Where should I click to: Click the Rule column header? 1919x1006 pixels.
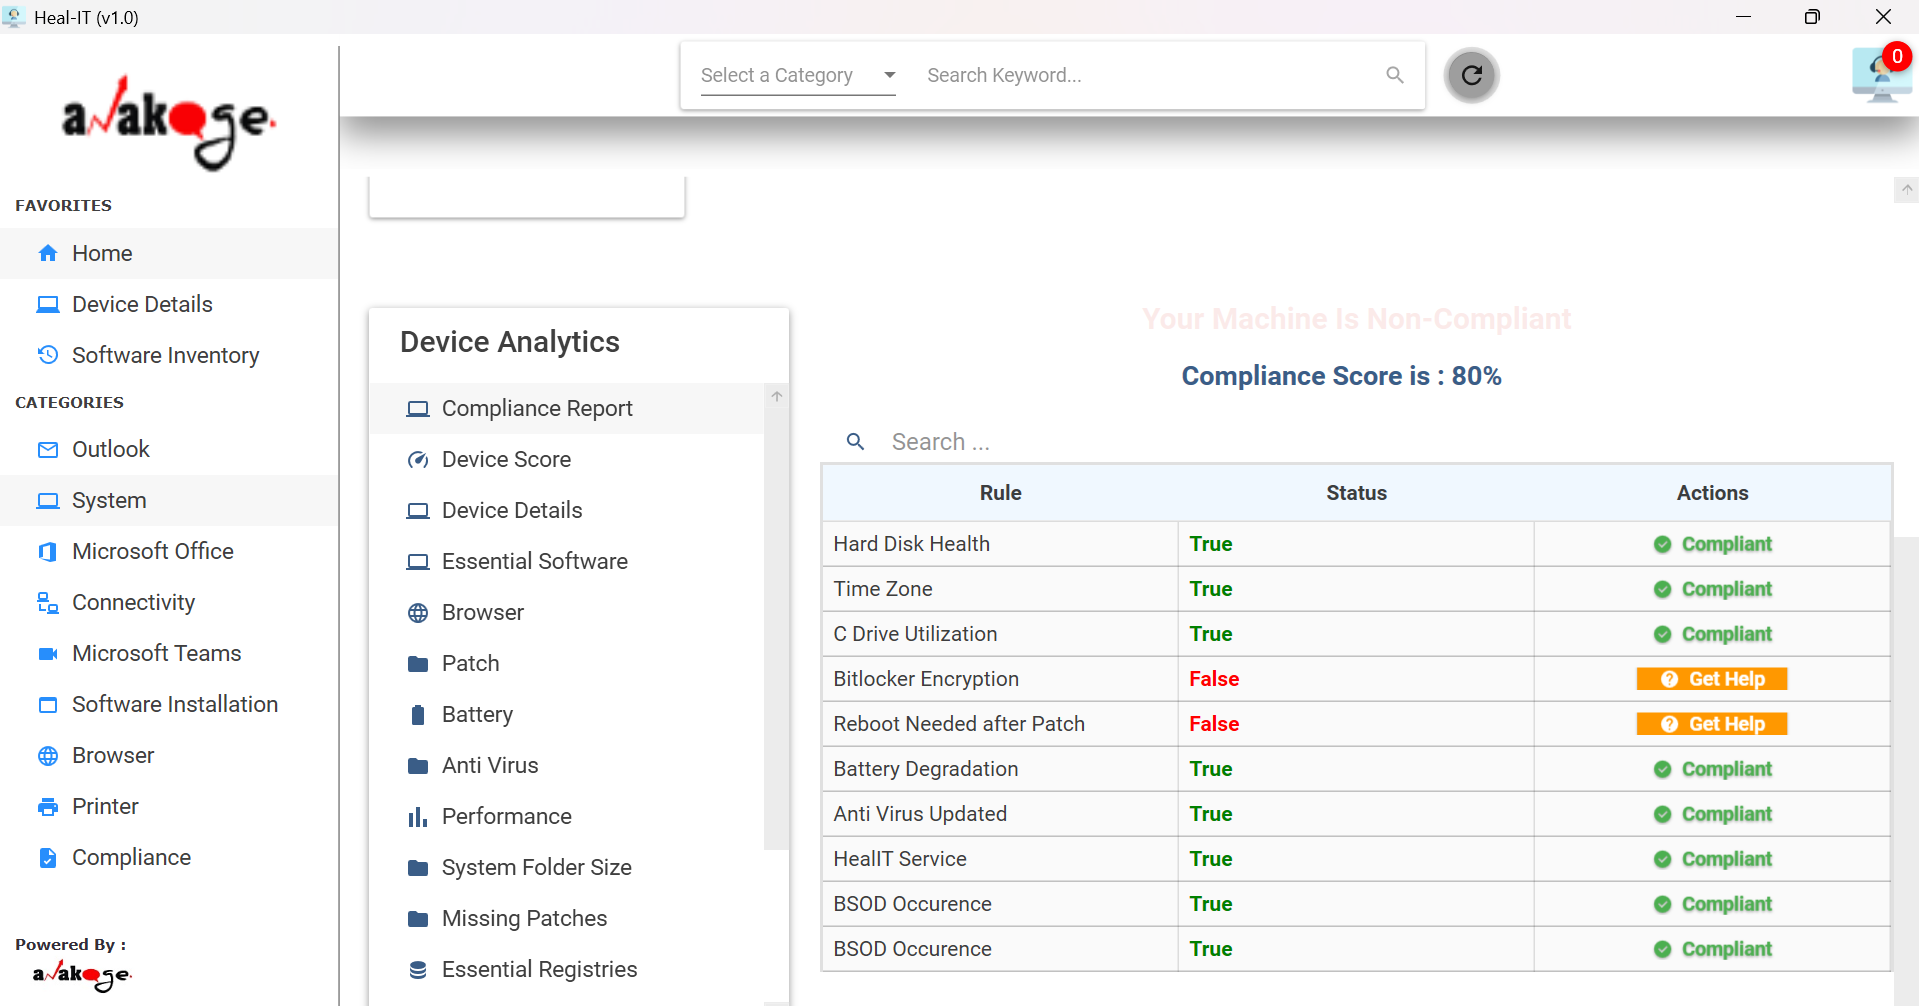point(1000,493)
